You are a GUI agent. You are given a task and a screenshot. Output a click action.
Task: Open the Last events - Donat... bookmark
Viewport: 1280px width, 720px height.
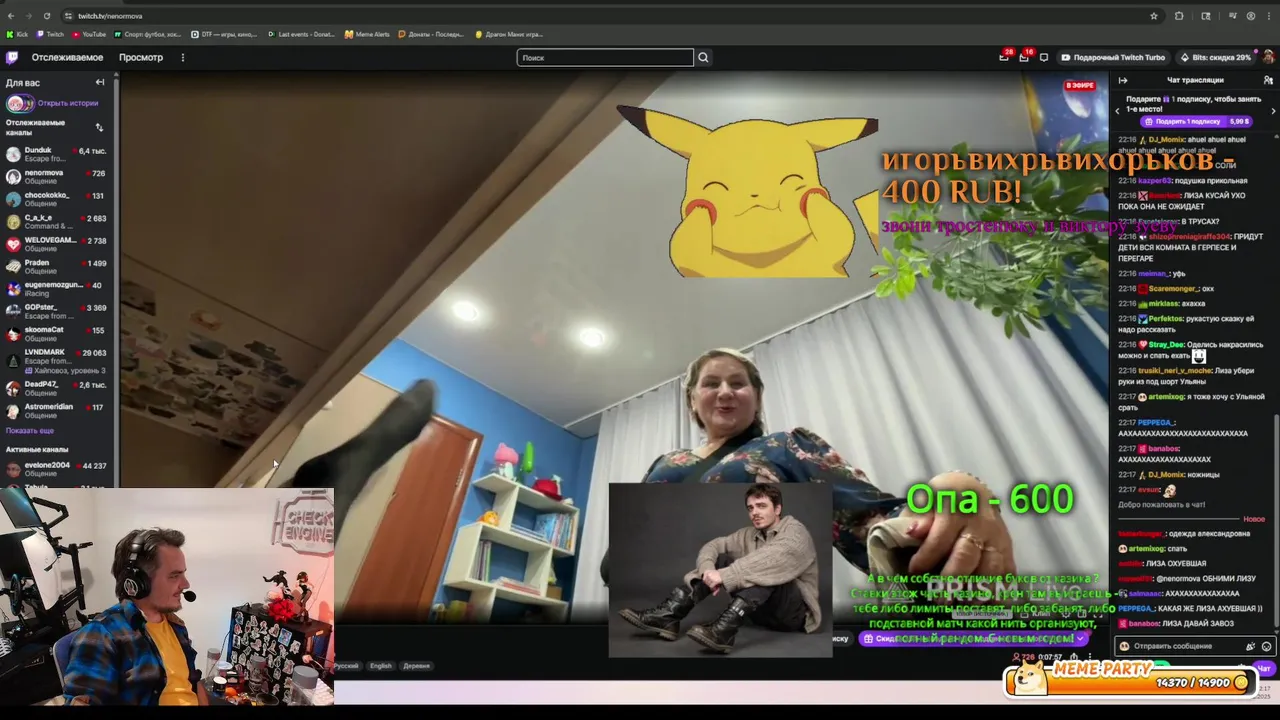[x=301, y=34]
